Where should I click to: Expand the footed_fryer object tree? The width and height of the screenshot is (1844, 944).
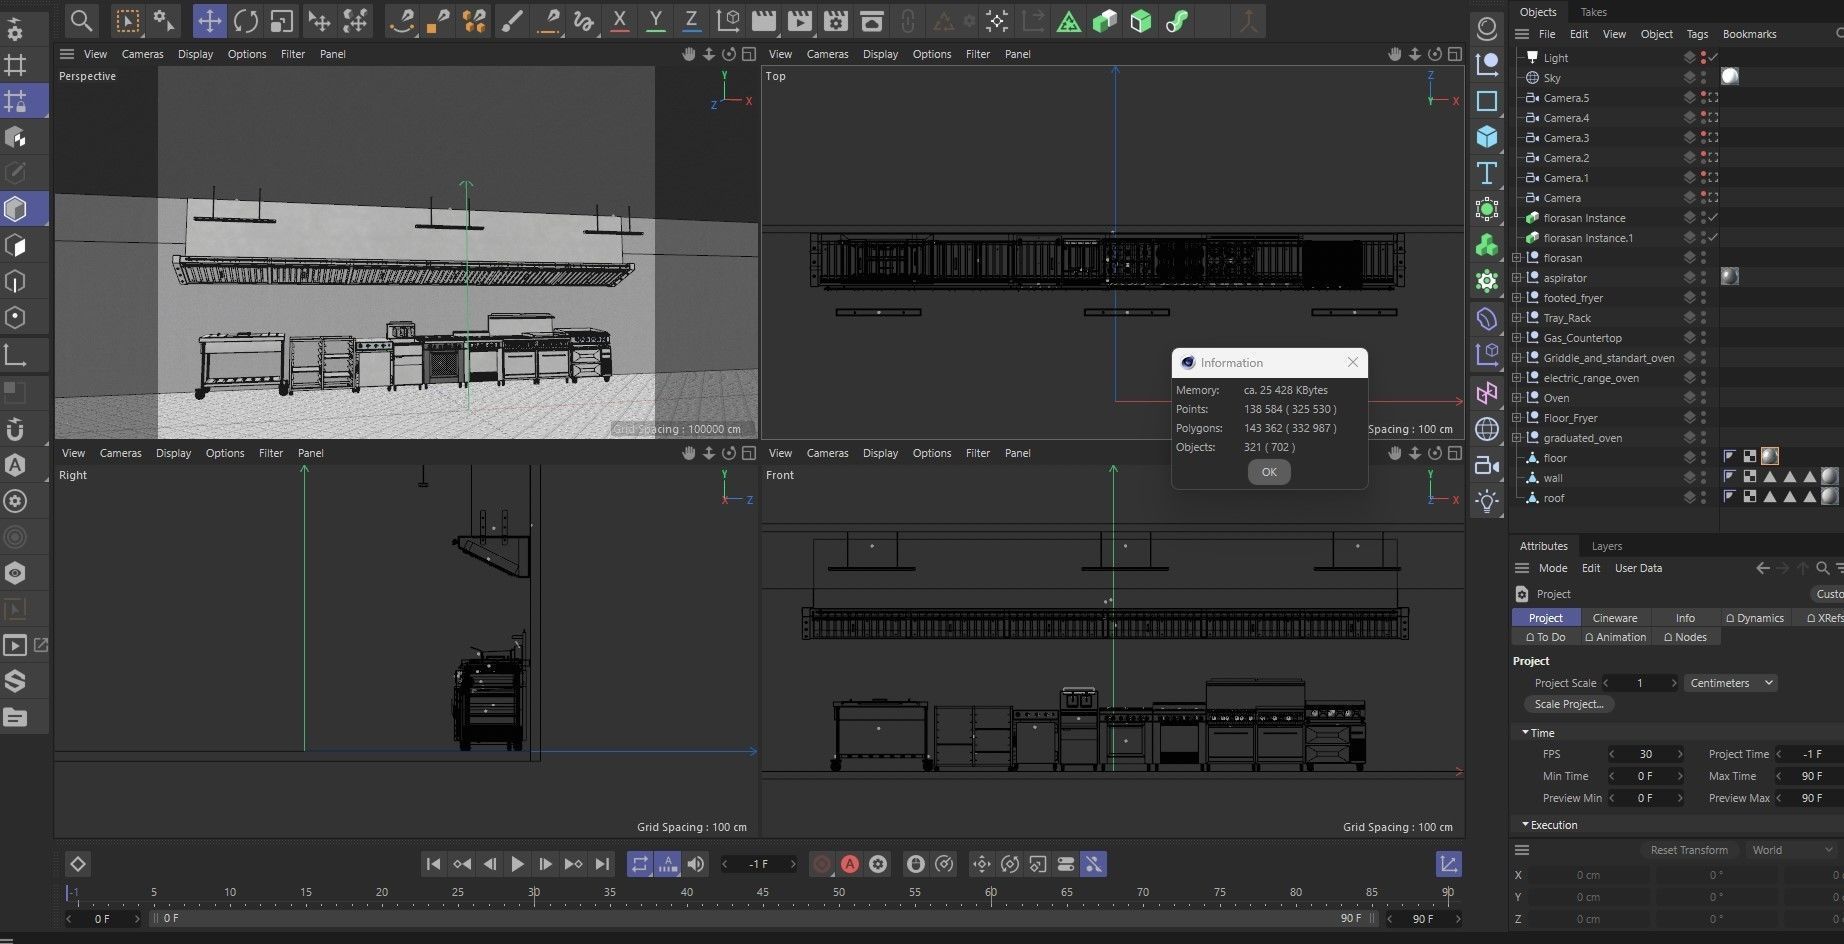pyautogui.click(x=1517, y=298)
